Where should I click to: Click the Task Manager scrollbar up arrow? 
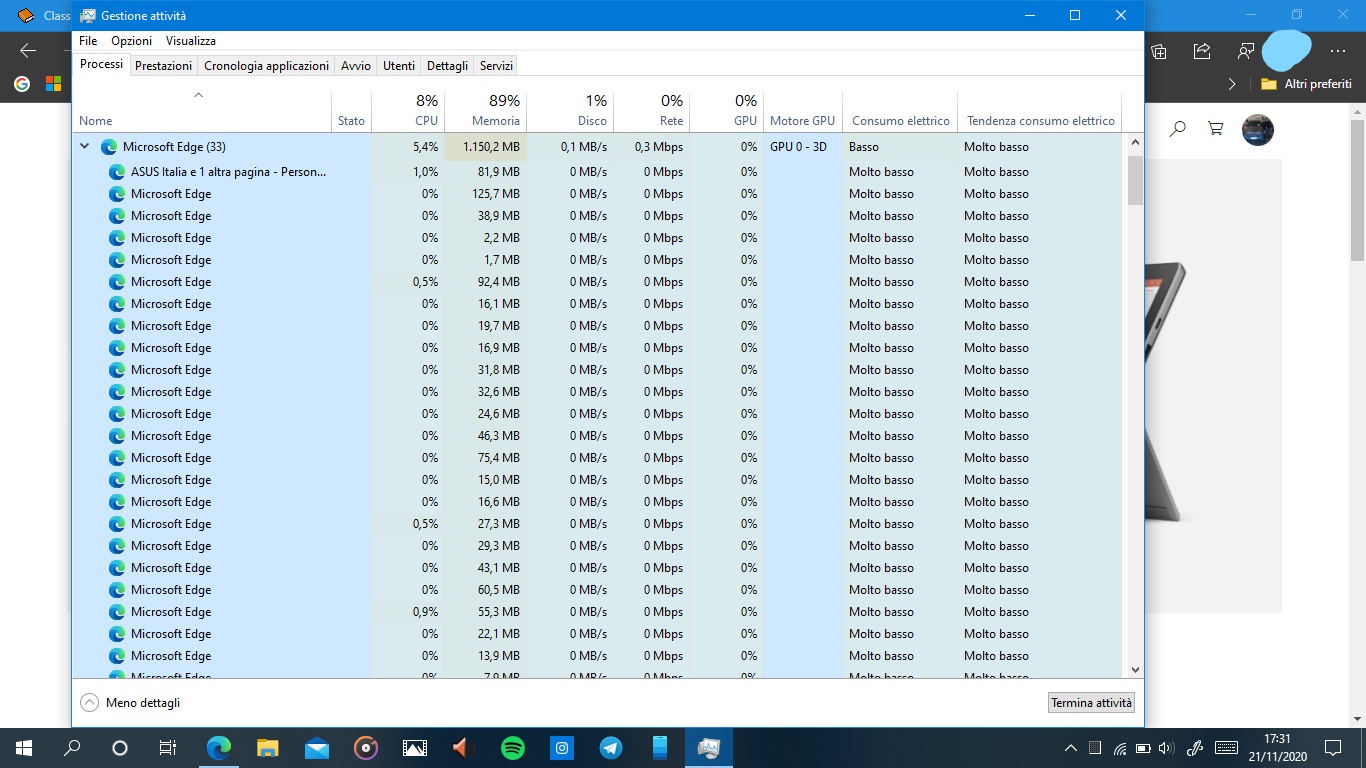tap(1135, 143)
